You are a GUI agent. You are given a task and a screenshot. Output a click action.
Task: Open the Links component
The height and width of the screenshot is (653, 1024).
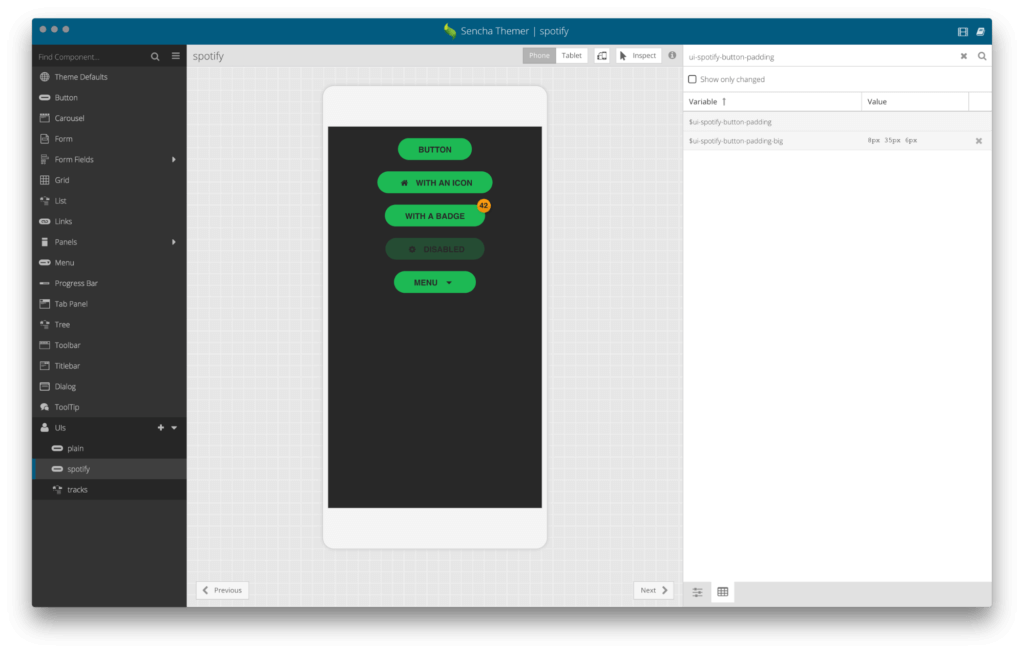click(x=109, y=221)
